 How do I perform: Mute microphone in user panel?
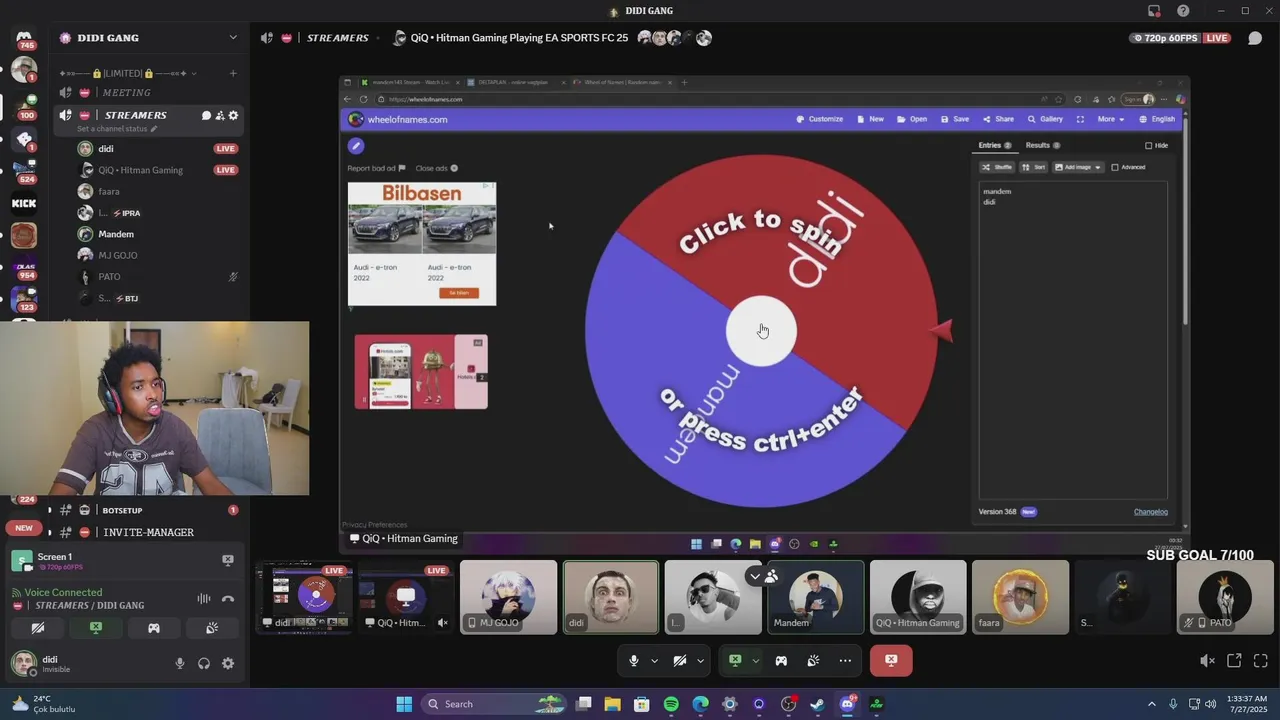(x=180, y=663)
